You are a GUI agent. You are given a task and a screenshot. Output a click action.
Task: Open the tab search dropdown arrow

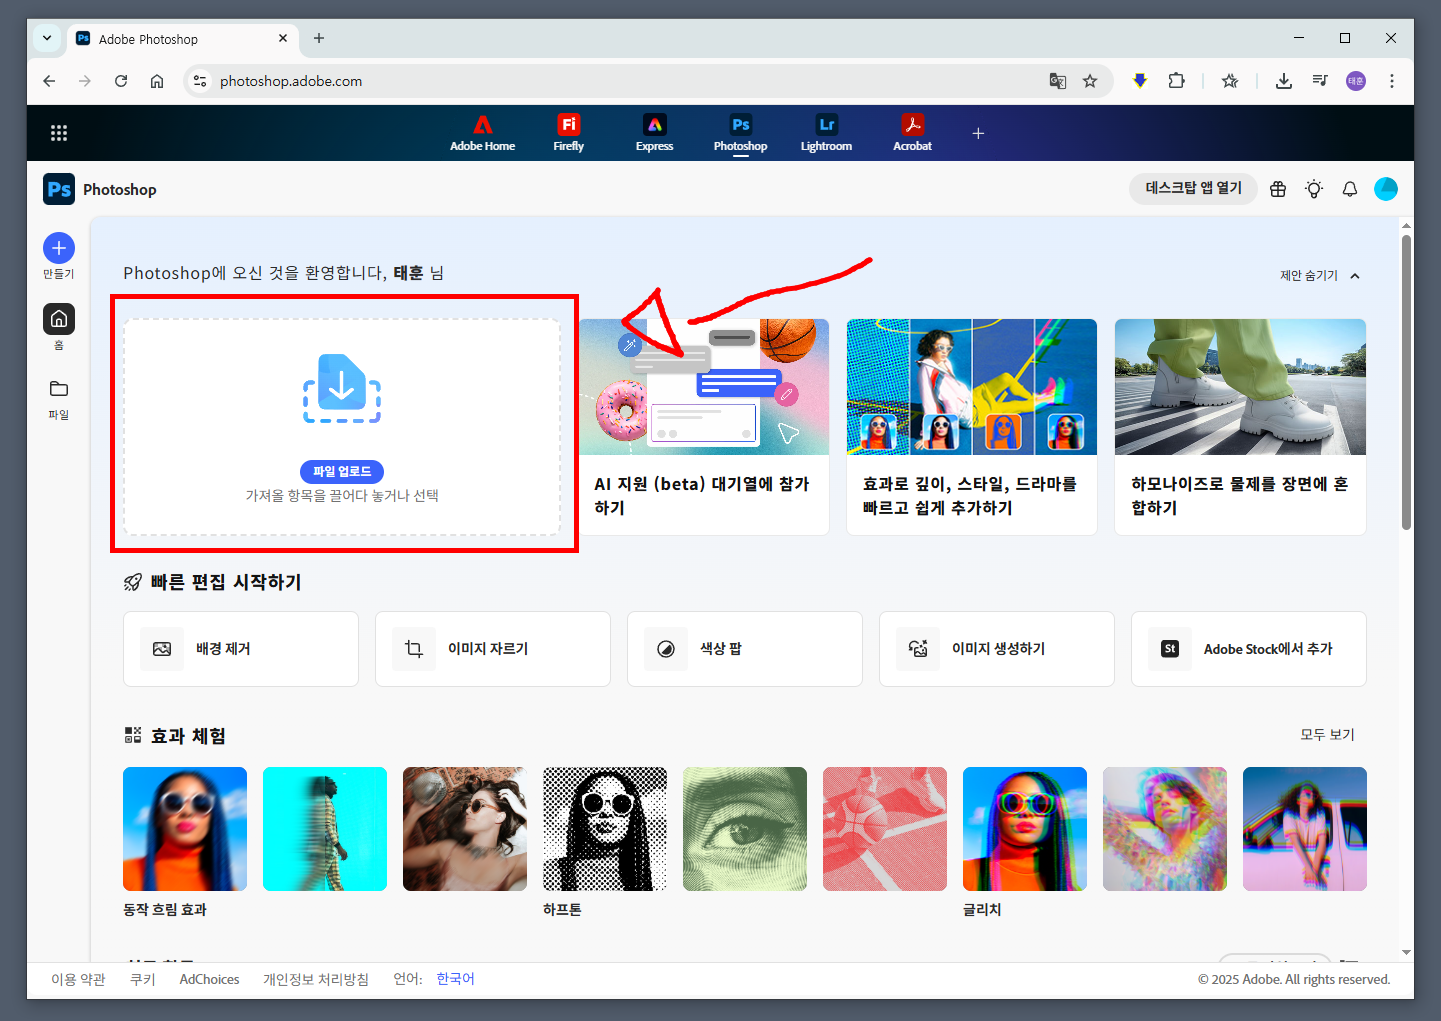point(47,39)
